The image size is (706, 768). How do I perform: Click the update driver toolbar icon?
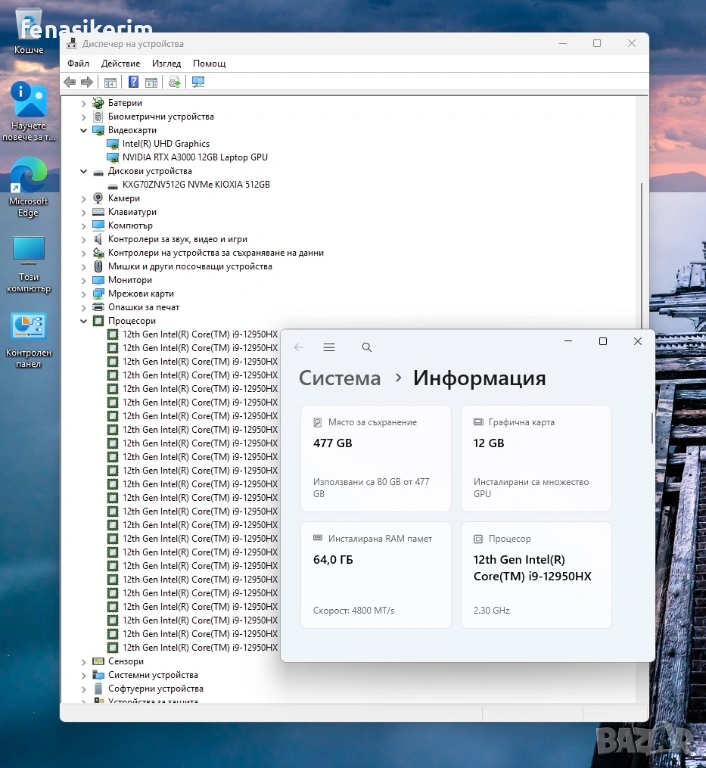pos(175,82)
